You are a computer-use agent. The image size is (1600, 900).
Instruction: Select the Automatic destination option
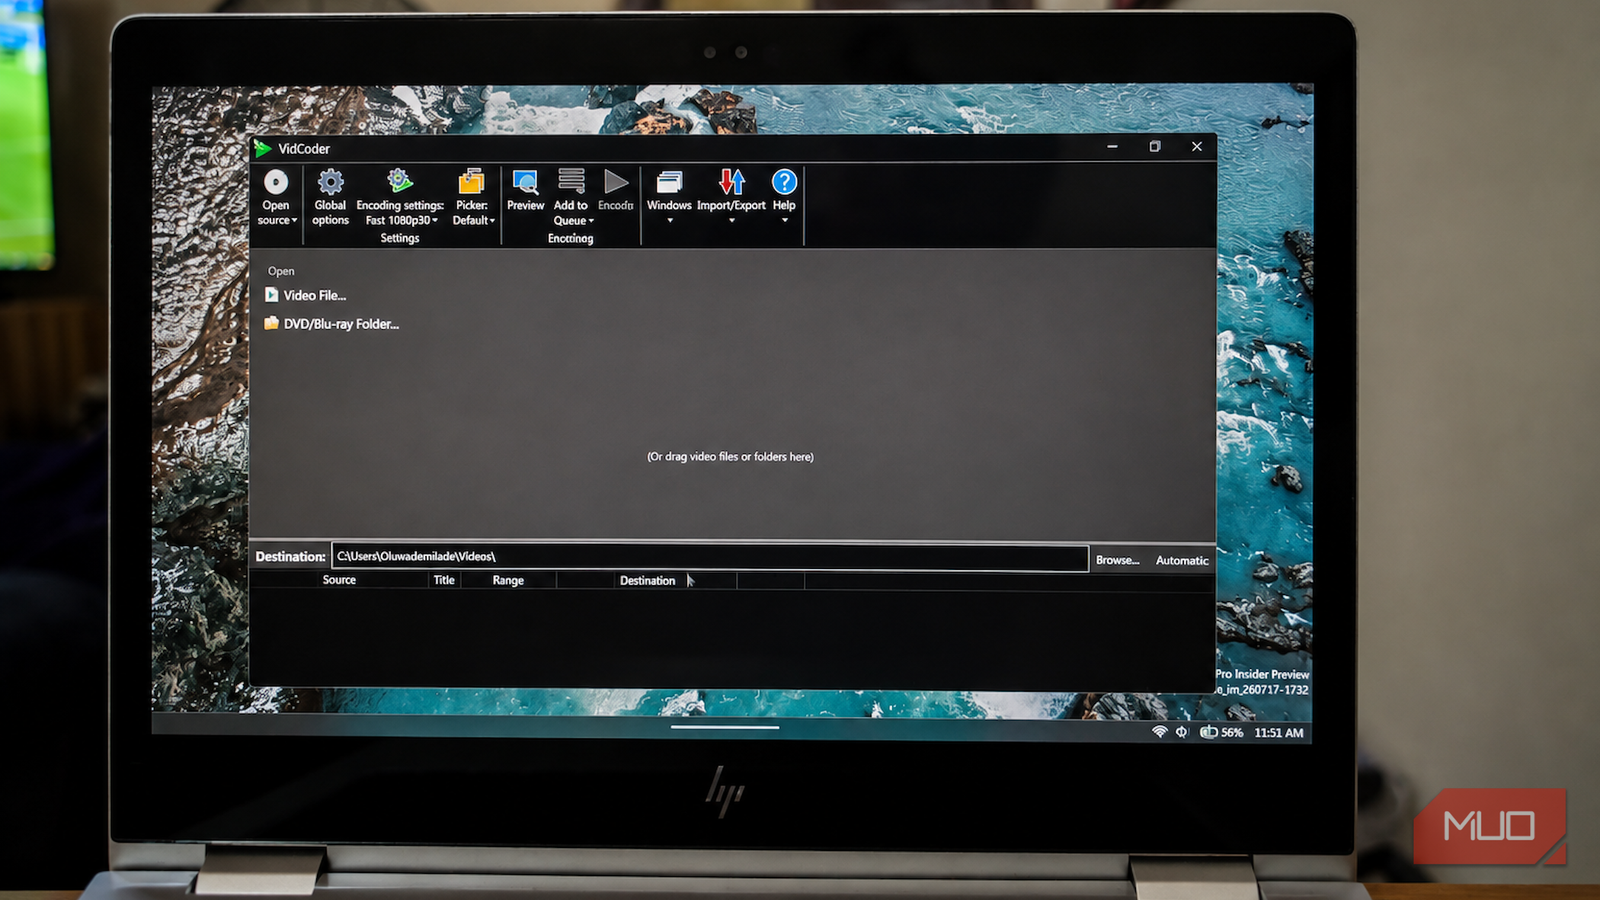point(1182,560)
